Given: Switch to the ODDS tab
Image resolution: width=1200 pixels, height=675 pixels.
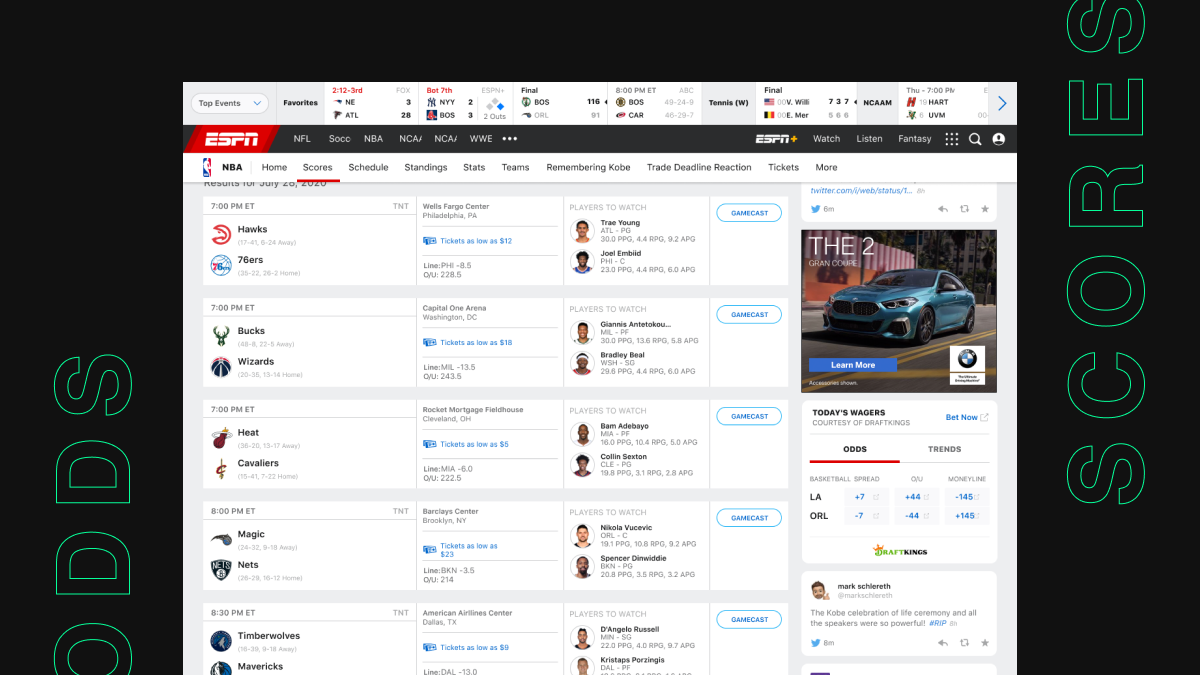Looking at the screenshot, I should pos(855,450).
